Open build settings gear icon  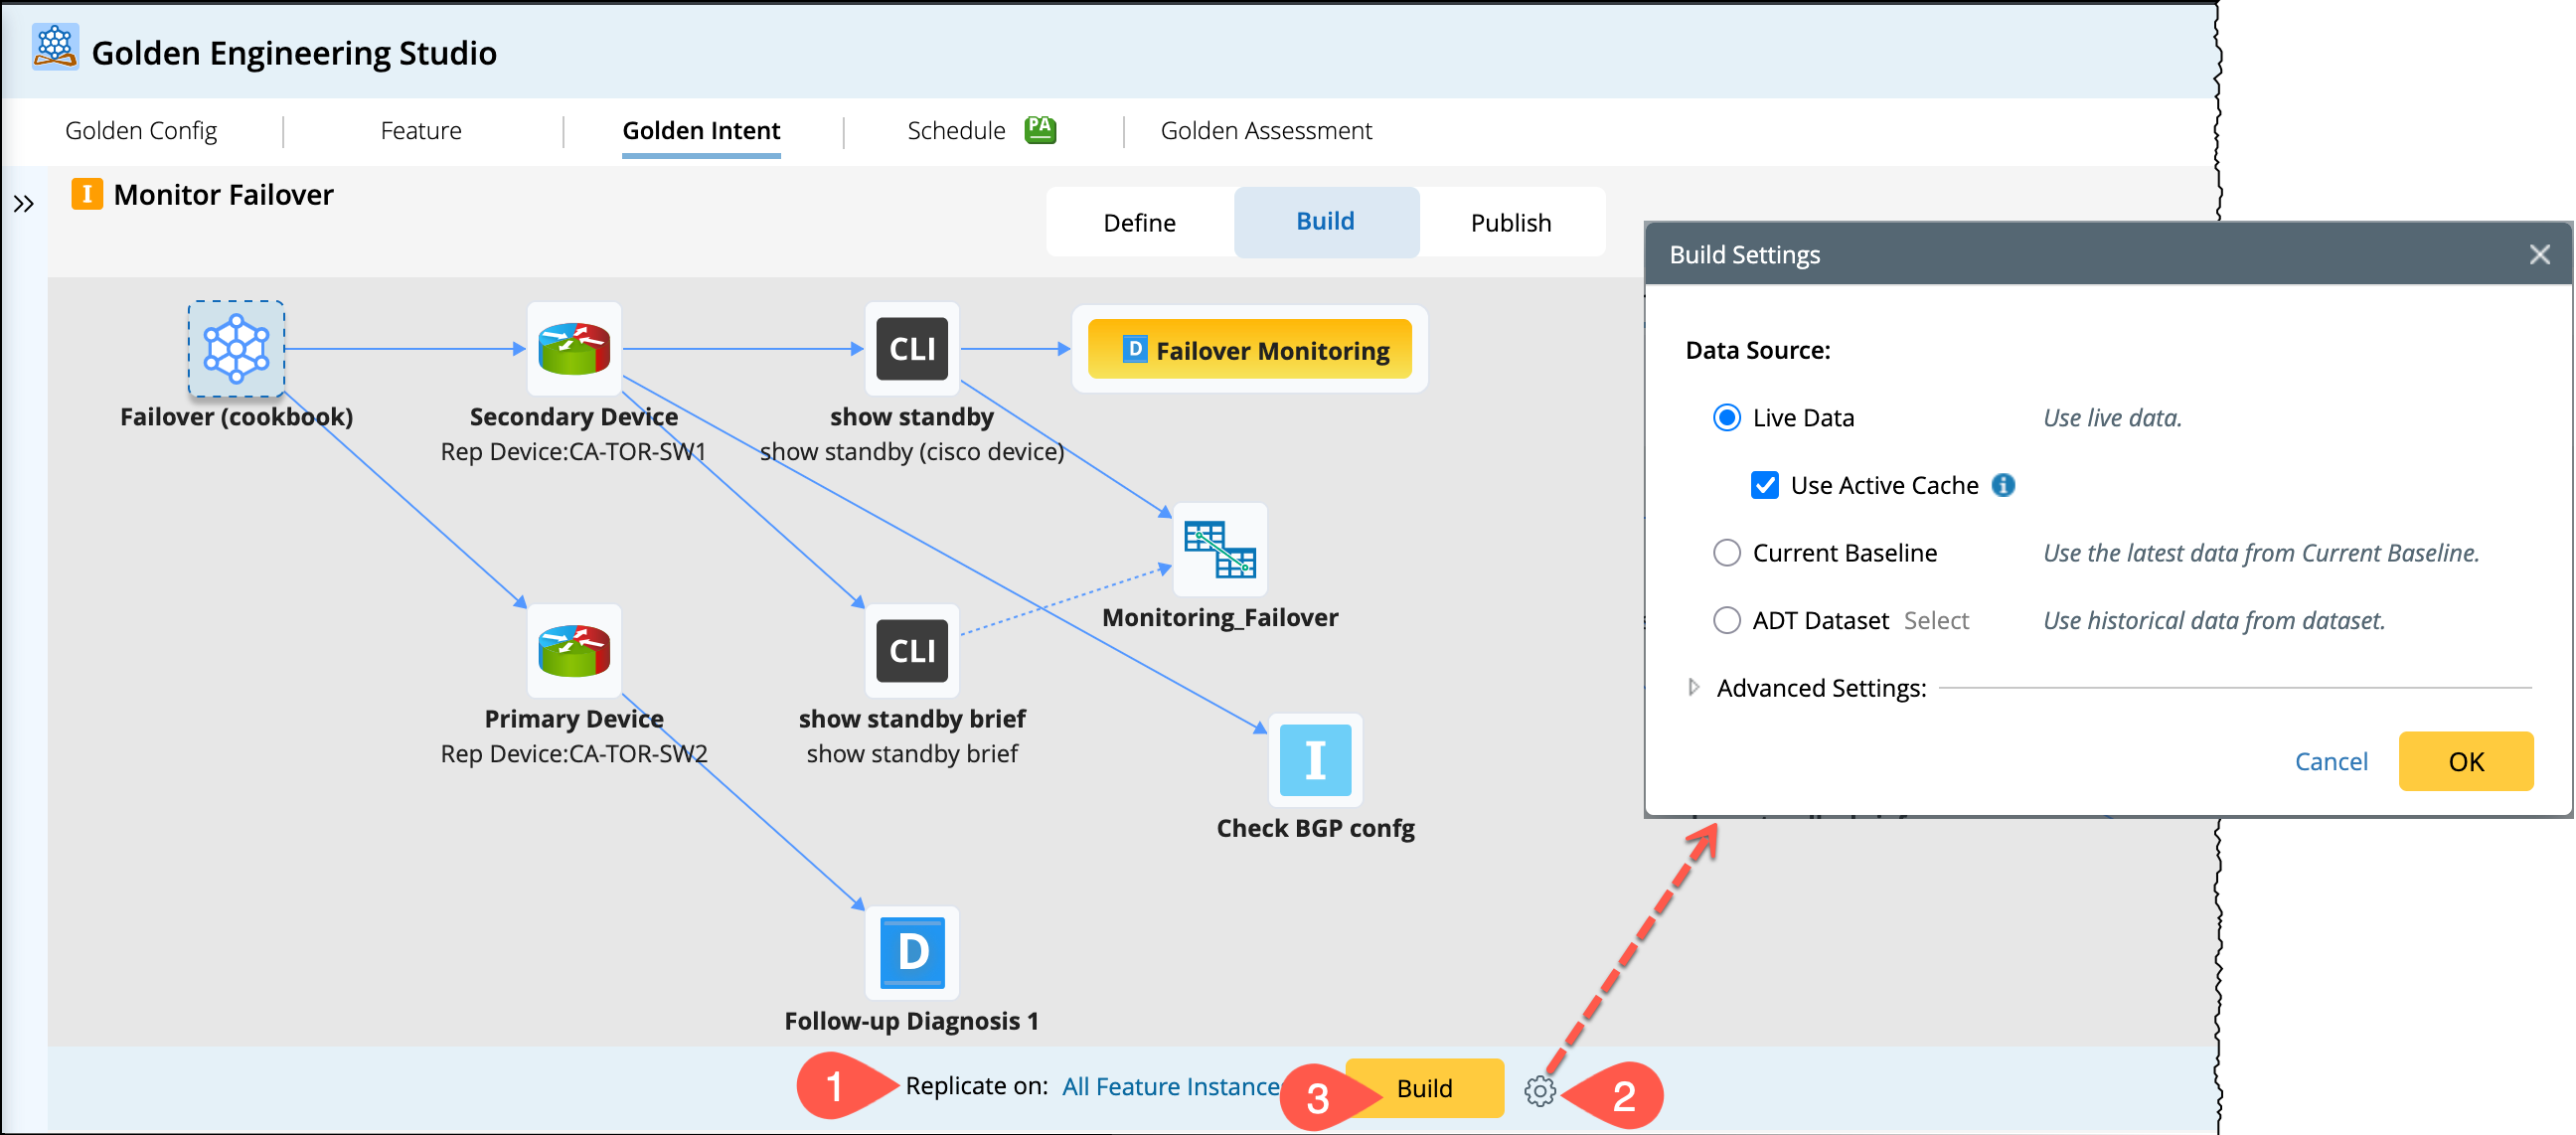1539,1090
